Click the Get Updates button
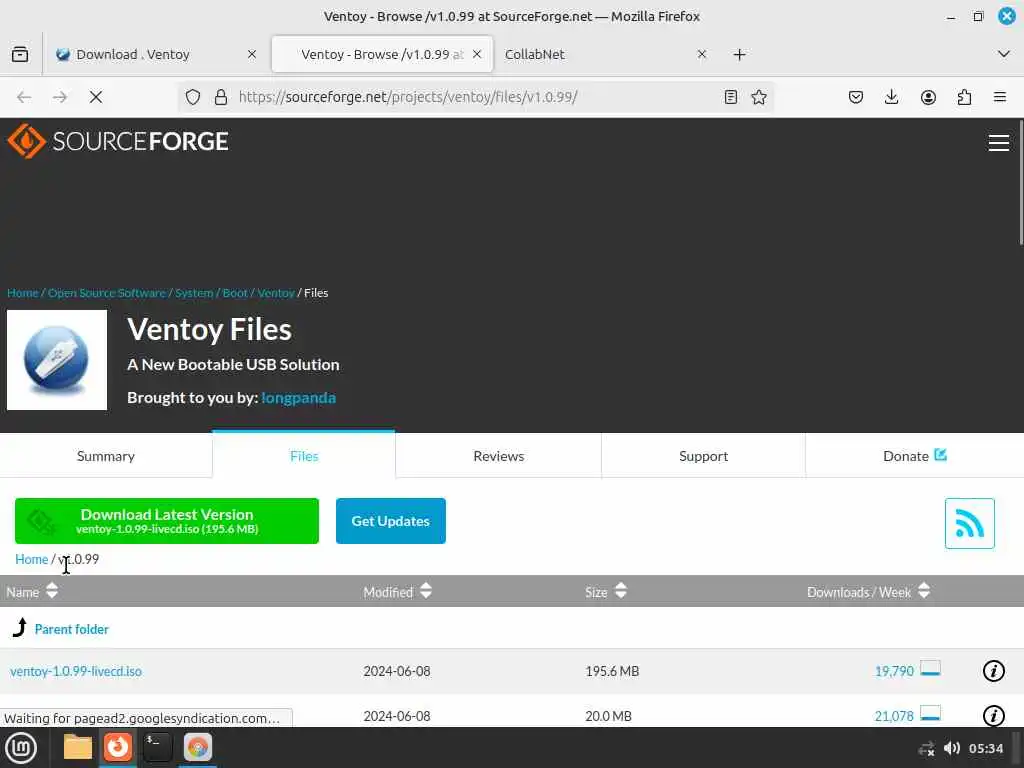Viewport: 1024px width, 768px height. pyautogui.click(x=391, y=520)
